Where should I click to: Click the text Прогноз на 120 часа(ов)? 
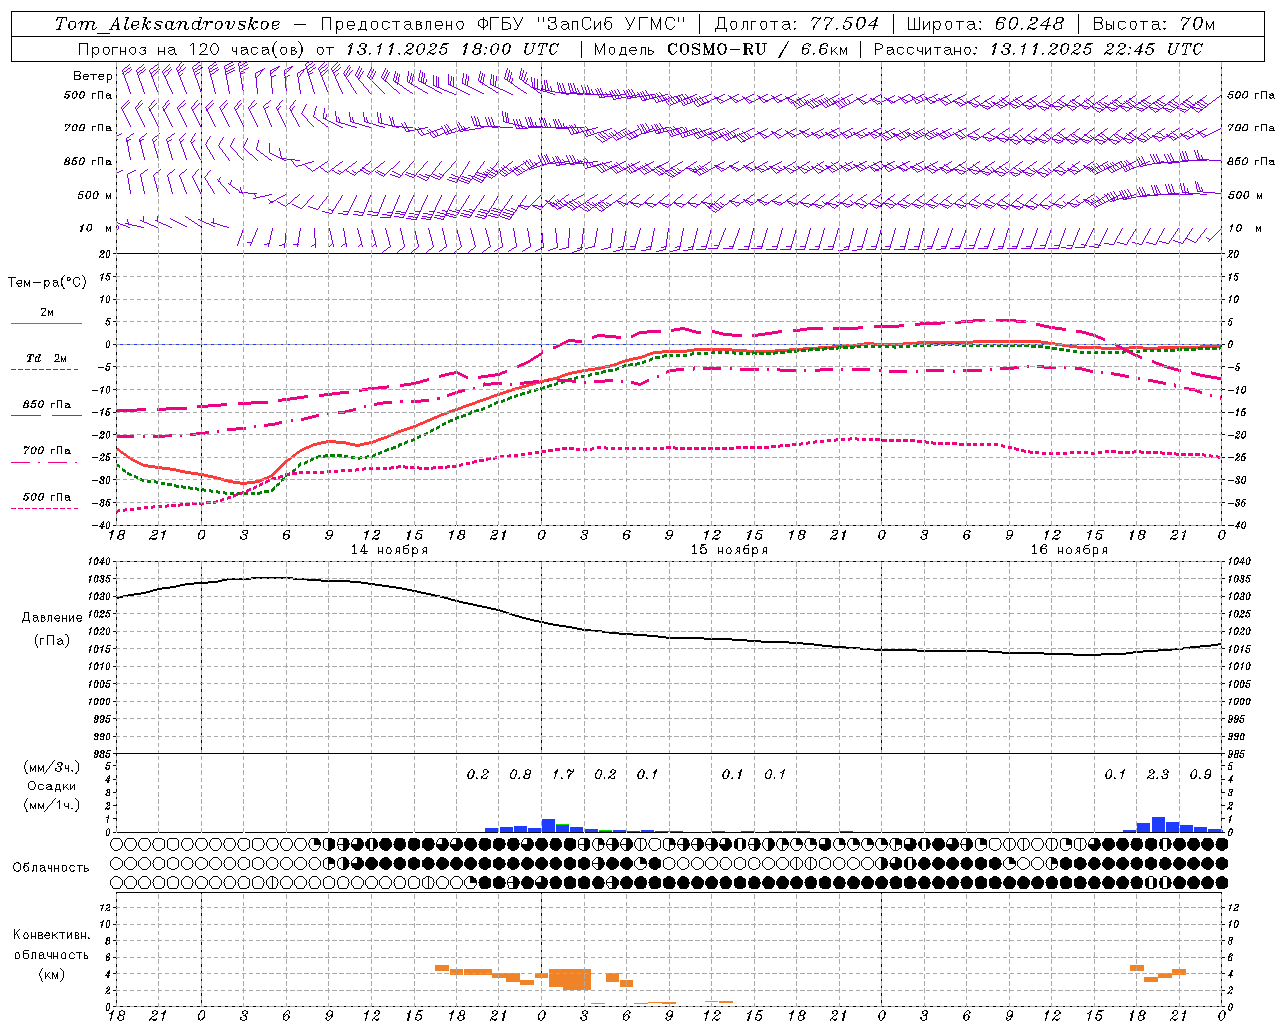(191, 49)
